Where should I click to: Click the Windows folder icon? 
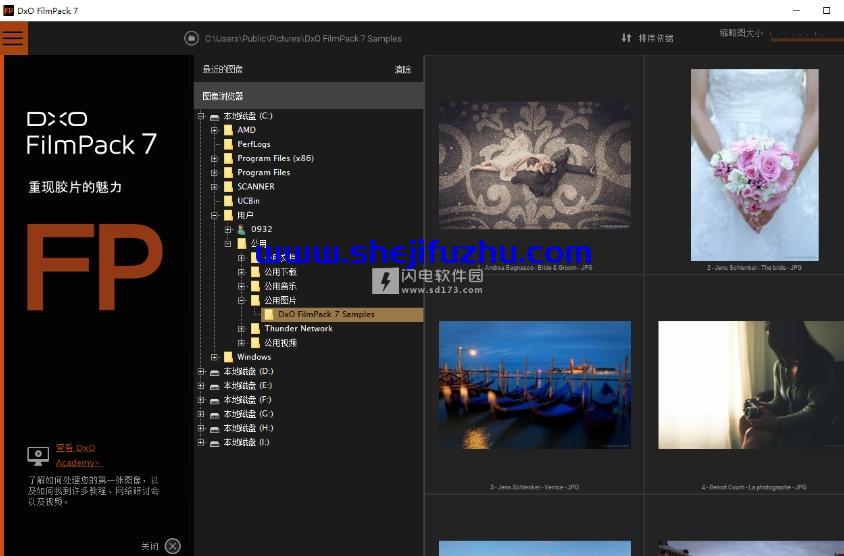(x=228, y=357)
